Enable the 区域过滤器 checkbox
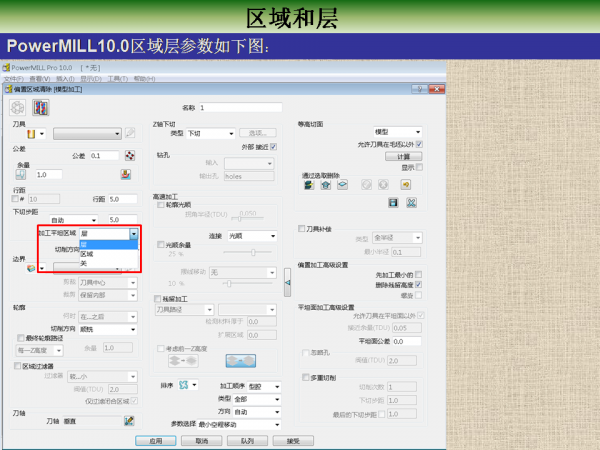 click(x=17, y=366)
